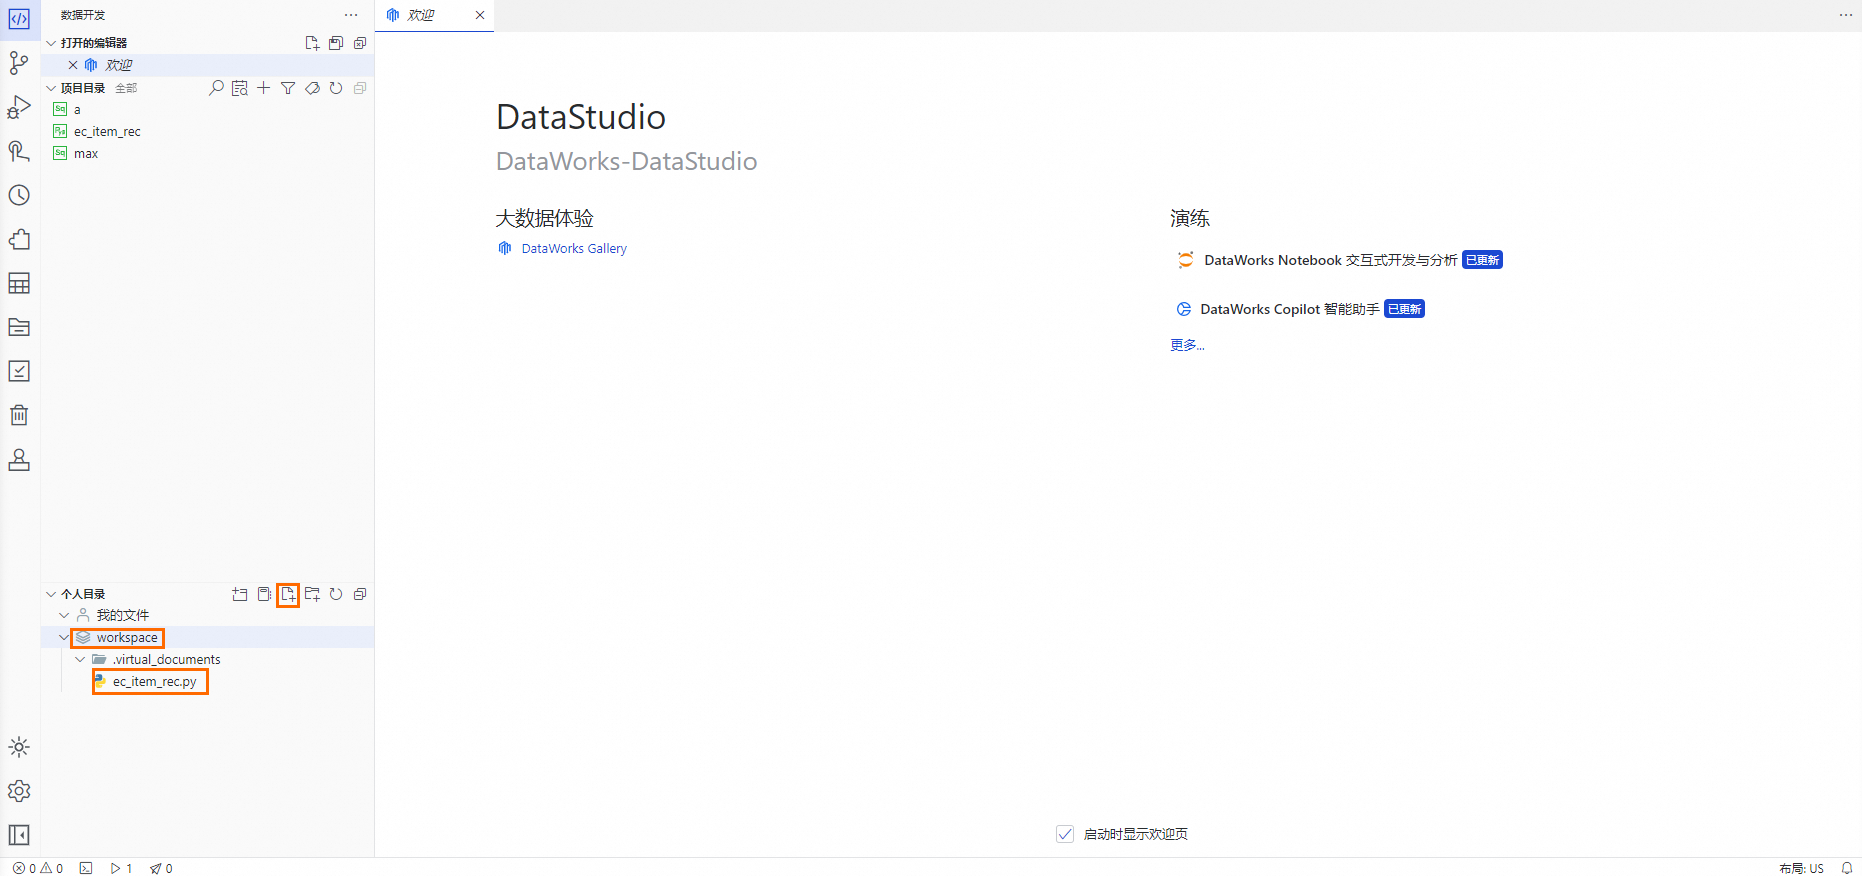Open the source control branch view
Image resolution: width=1862 pixels, height=876 pixels.
click(x=19, y=63)
